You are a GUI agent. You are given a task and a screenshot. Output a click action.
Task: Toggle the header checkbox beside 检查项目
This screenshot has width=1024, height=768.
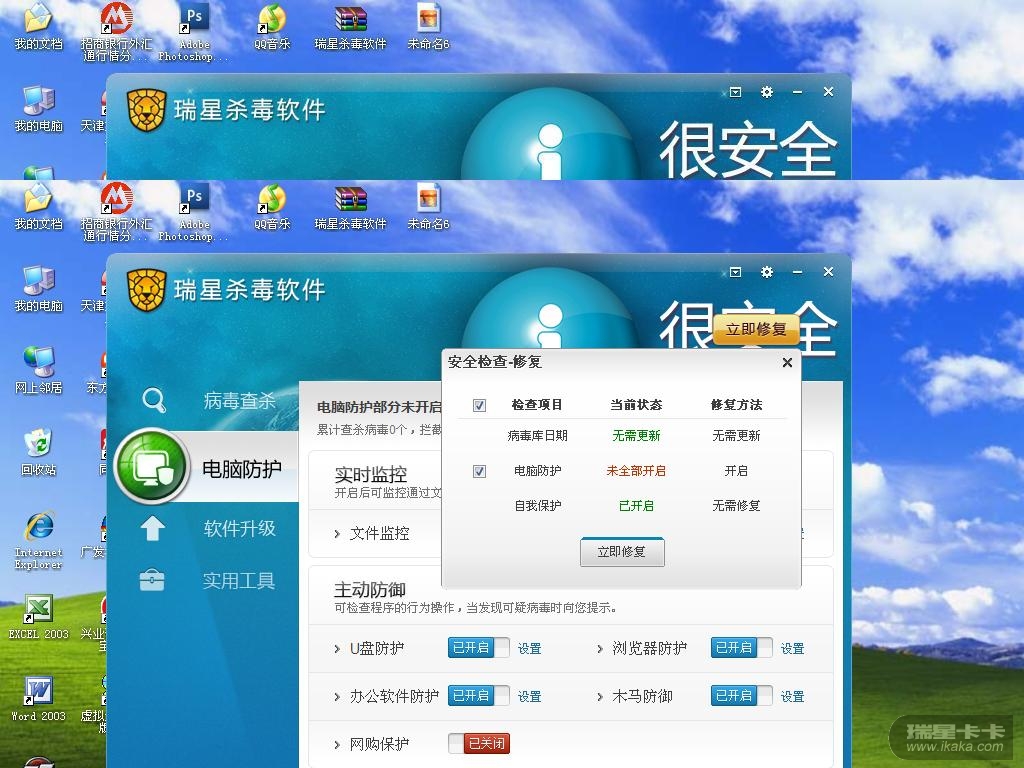(x=479, y=406)
